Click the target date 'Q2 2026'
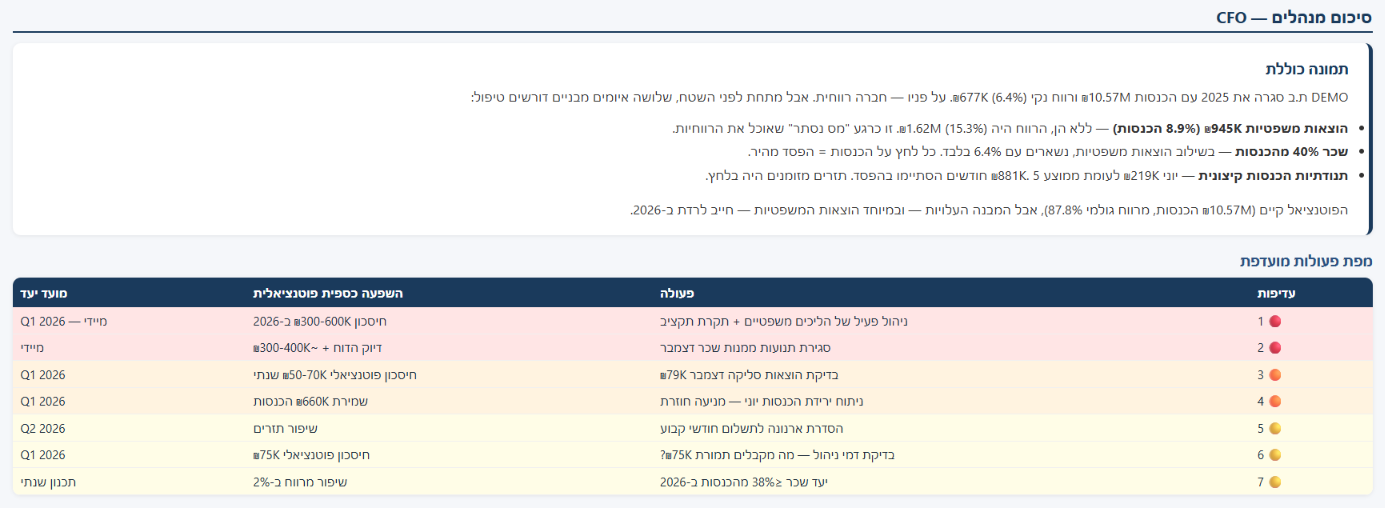 [x=42, y=428]
